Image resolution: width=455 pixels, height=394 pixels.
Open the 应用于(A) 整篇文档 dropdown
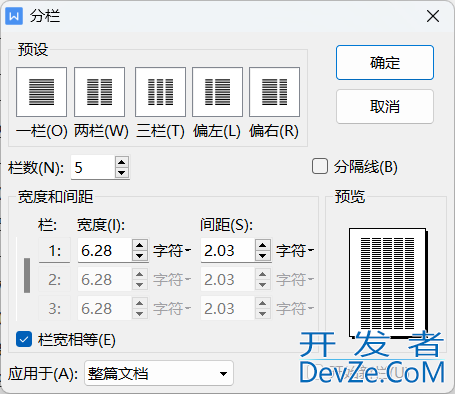(159, 373)
